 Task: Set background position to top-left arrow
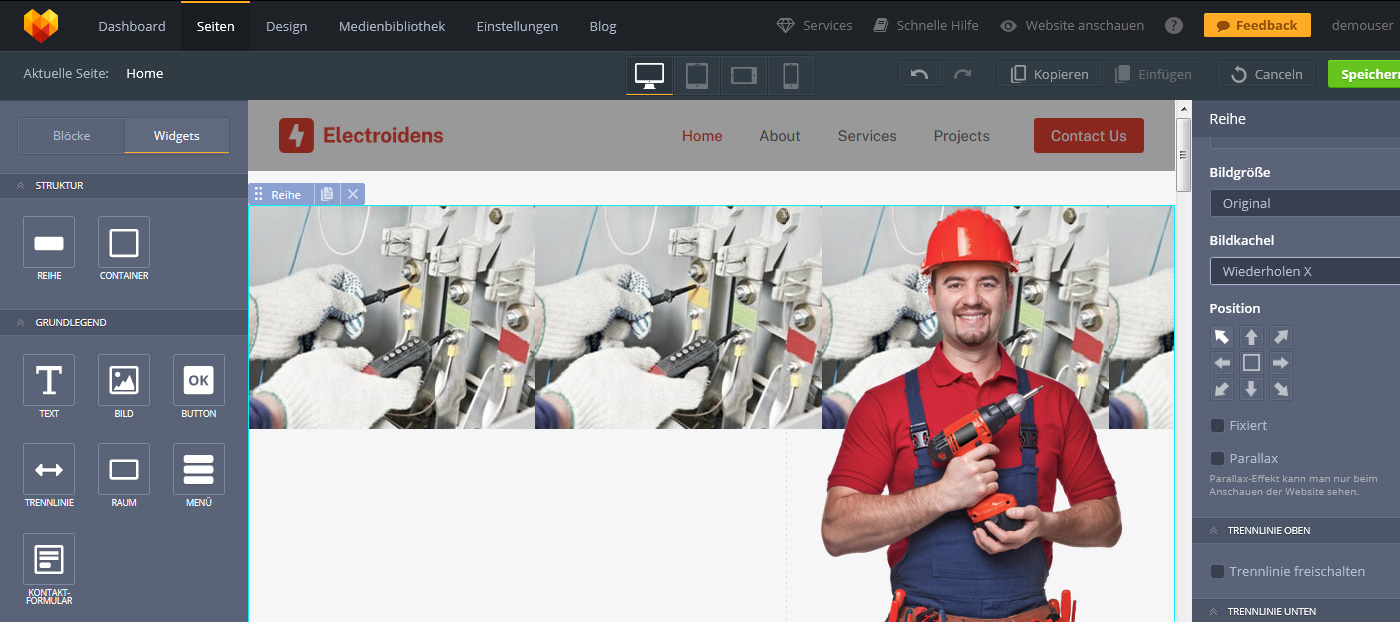1221,336
